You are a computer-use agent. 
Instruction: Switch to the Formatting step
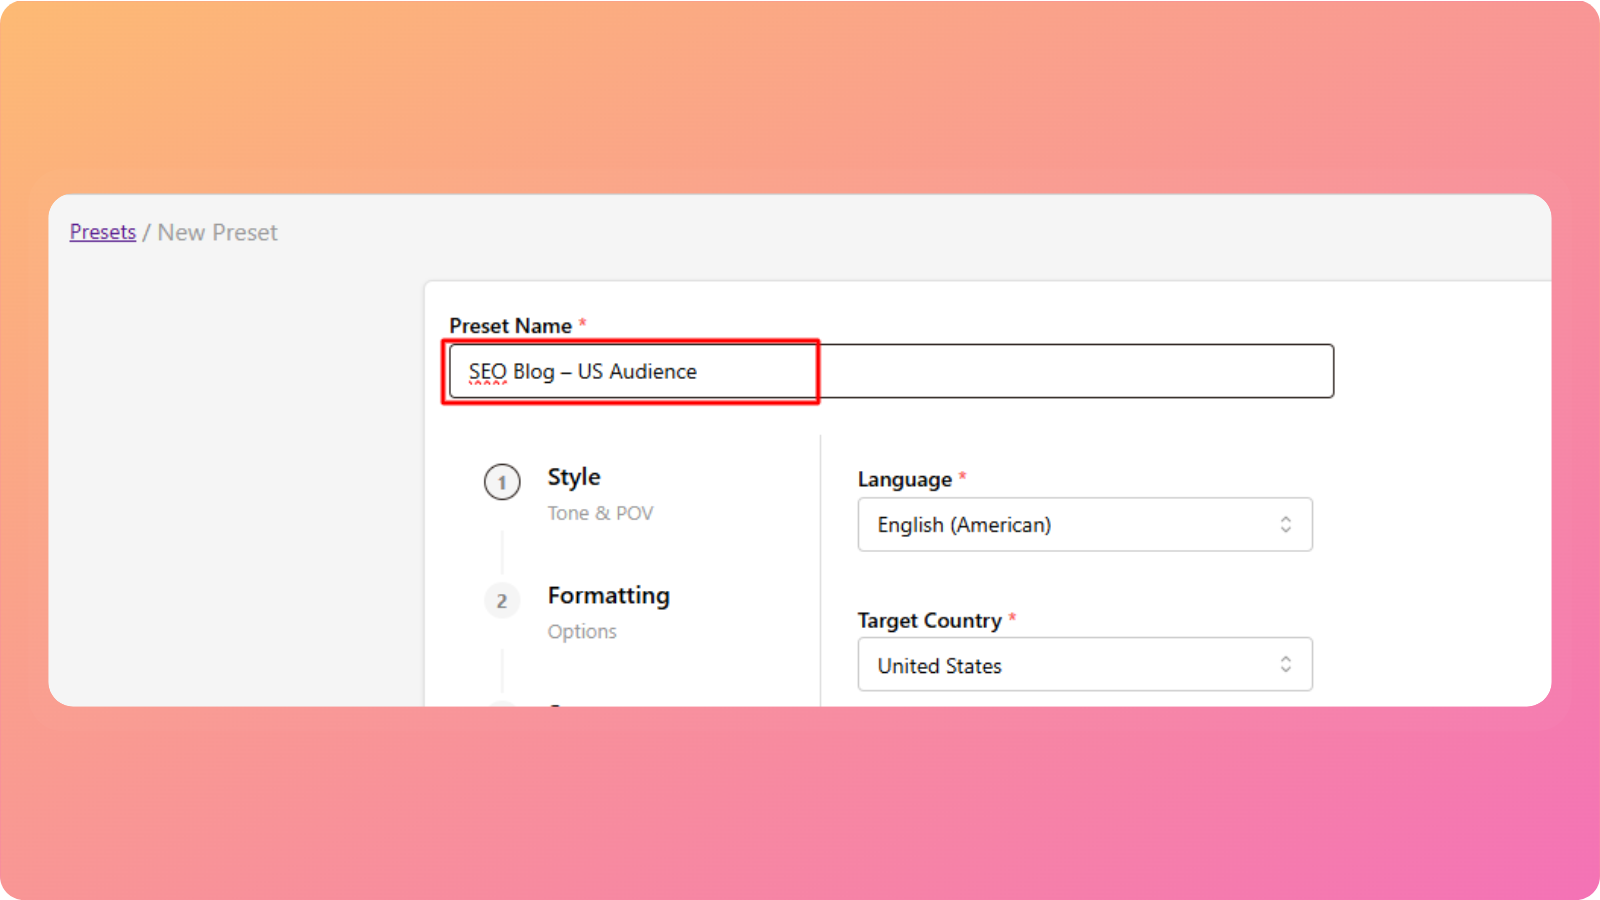click(x=608, y=596)
